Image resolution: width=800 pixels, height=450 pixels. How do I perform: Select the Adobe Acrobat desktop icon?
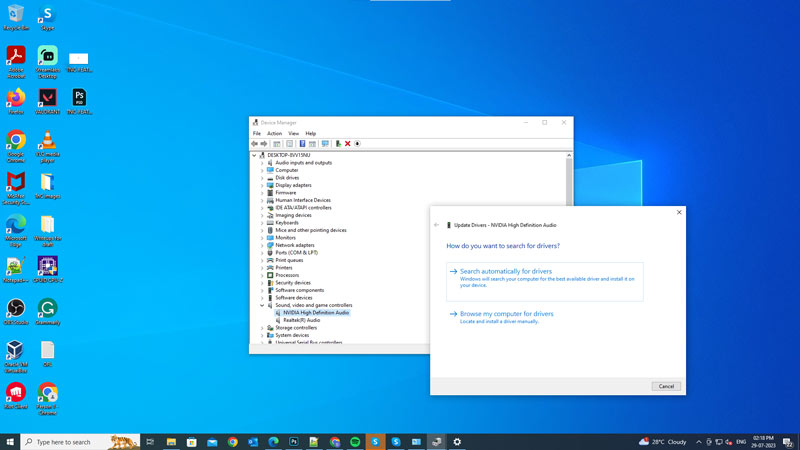coord(16,62)
